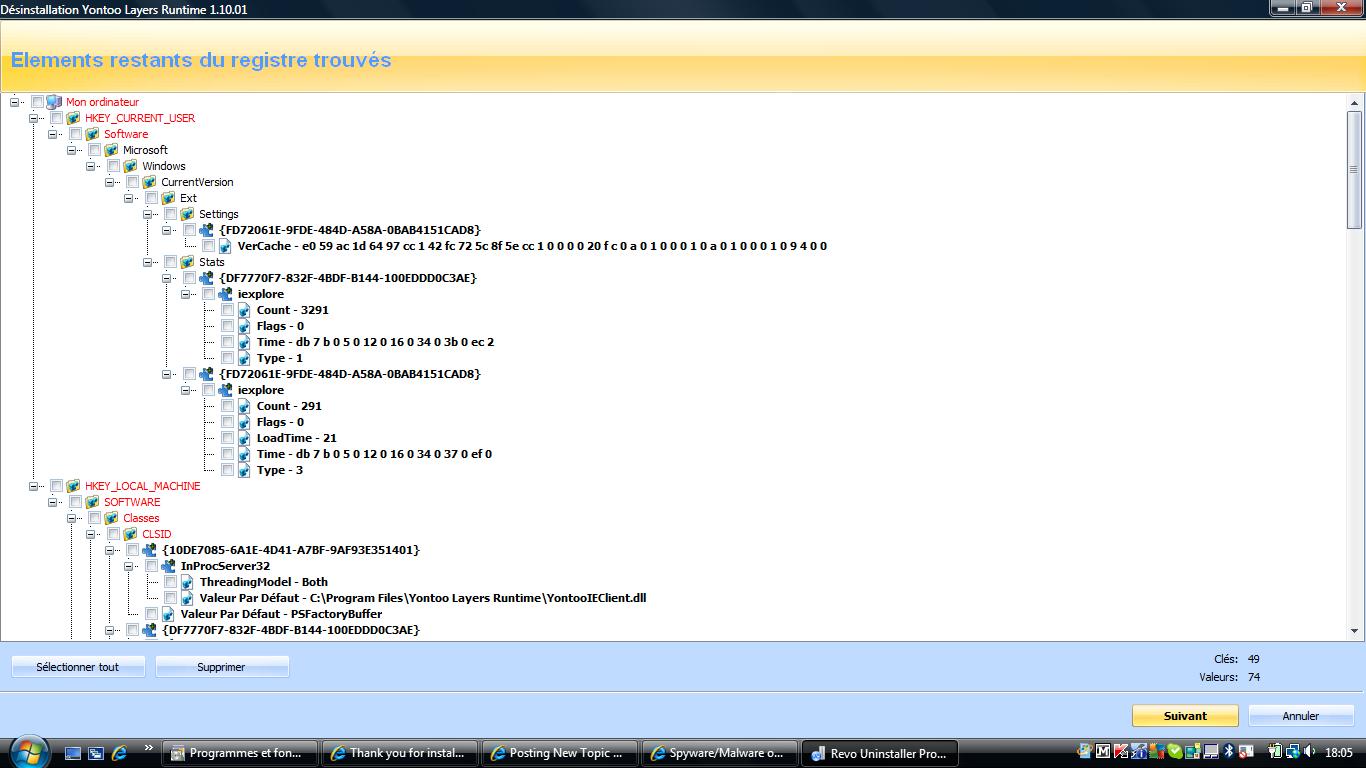
Task: Click the Settings key folder icon
Action: (187, 214)
